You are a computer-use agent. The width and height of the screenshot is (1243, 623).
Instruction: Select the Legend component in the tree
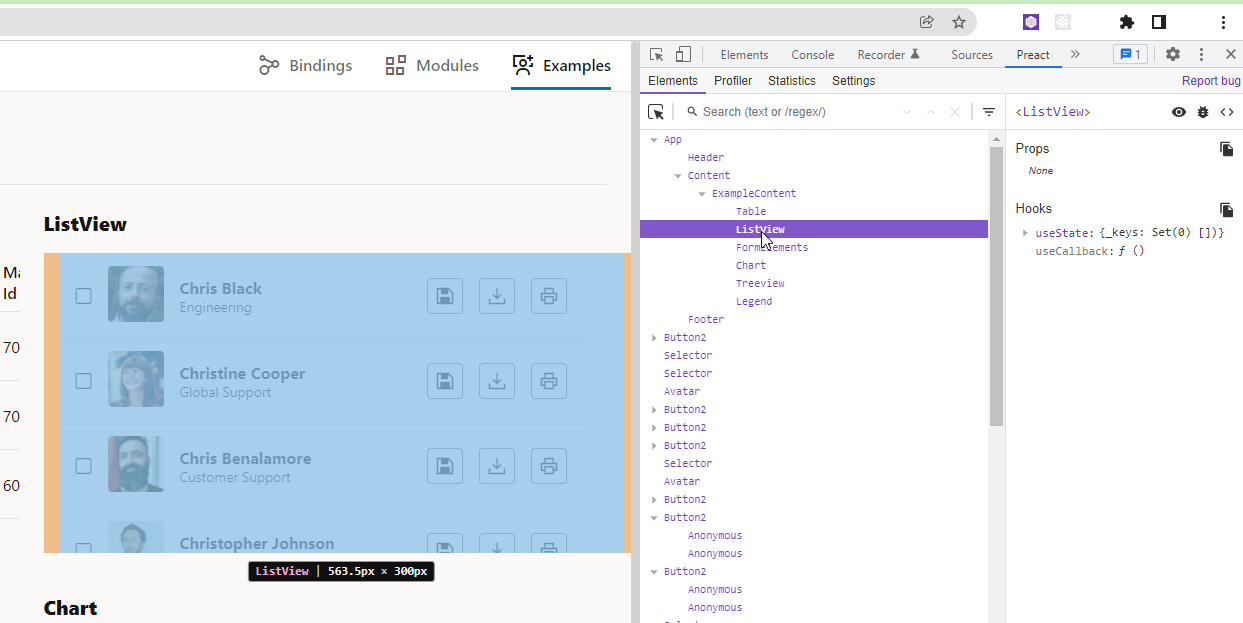[754, 302]
